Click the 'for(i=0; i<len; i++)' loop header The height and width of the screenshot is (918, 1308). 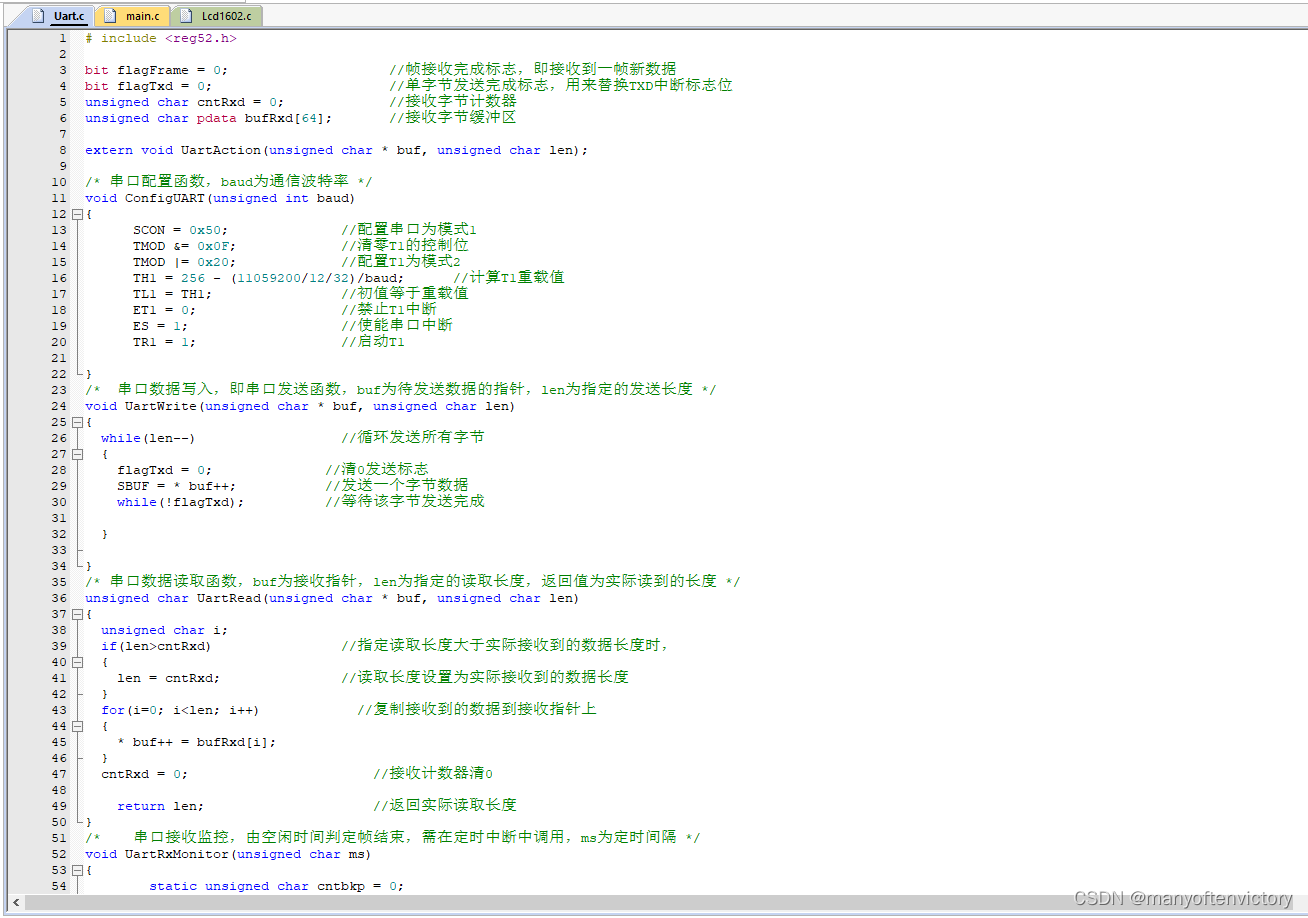click(180, 710)
